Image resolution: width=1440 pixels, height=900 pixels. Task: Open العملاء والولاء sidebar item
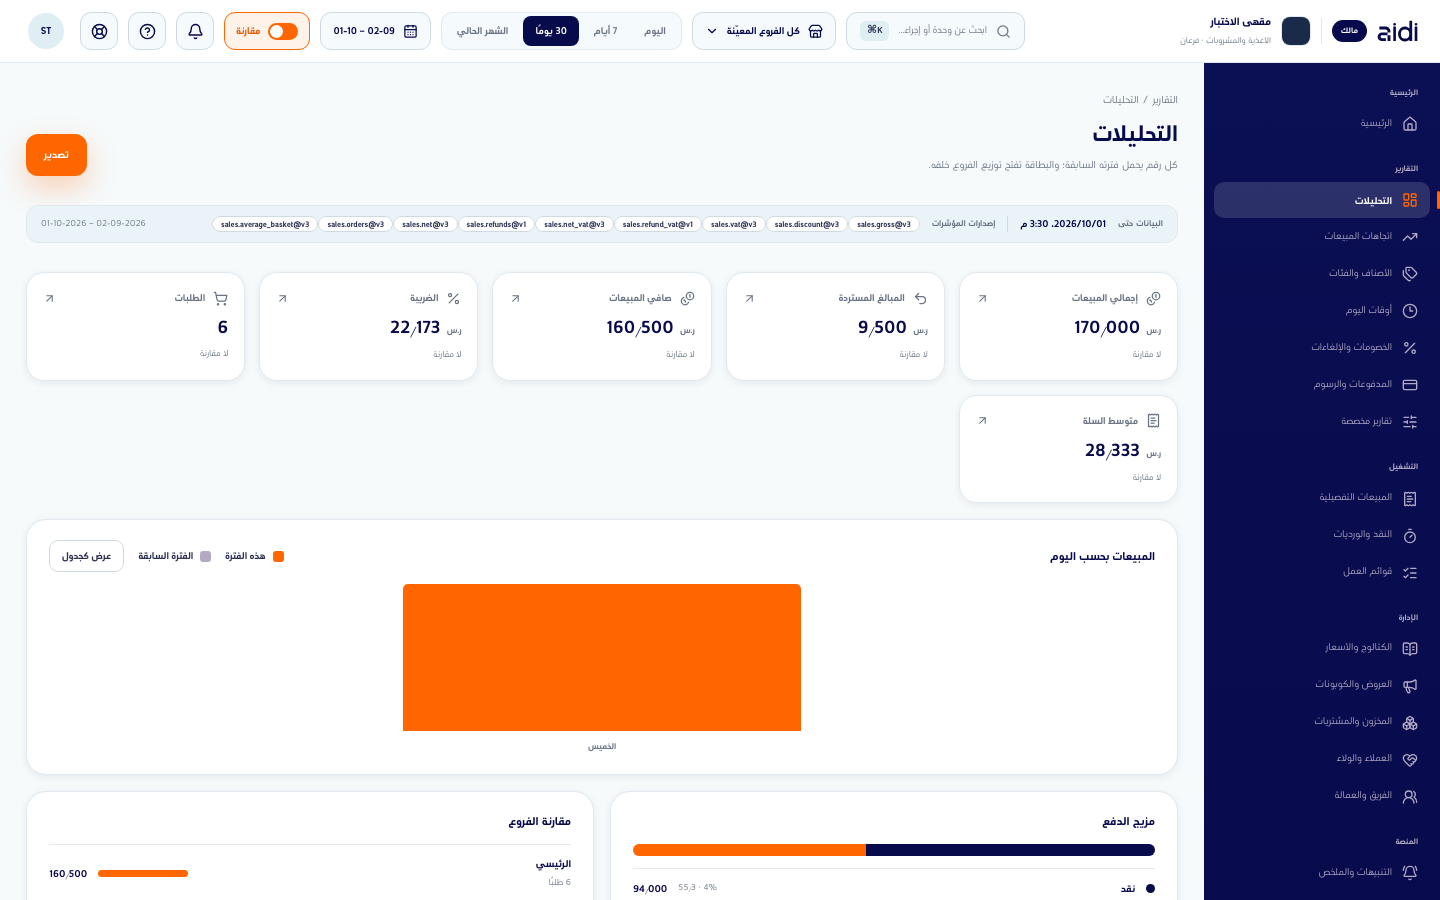tap(1322, 759)
